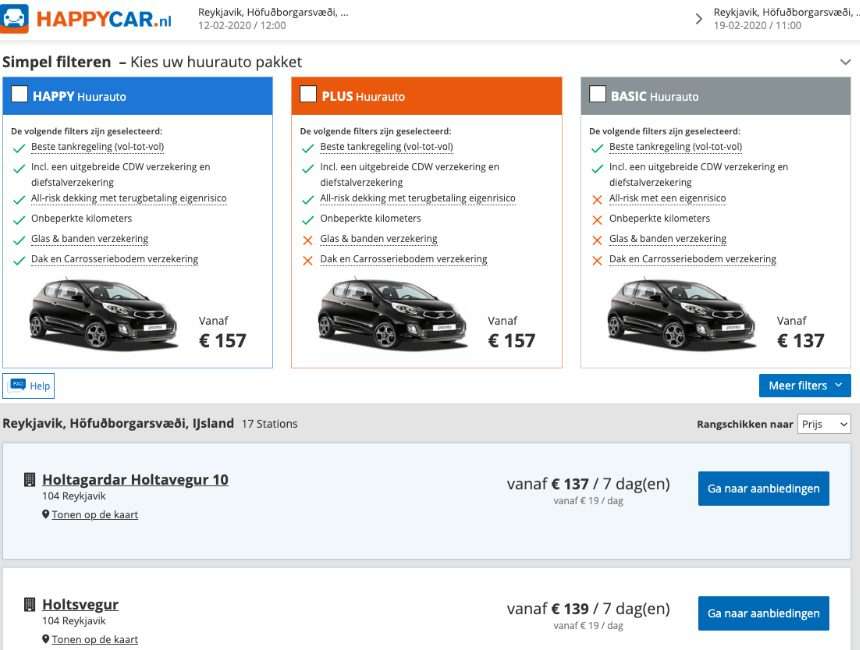Click PLUS card Beste tankregeling (vol-tot-vol)
Viewport: 860px width, 650px height.
click(387, 146)
